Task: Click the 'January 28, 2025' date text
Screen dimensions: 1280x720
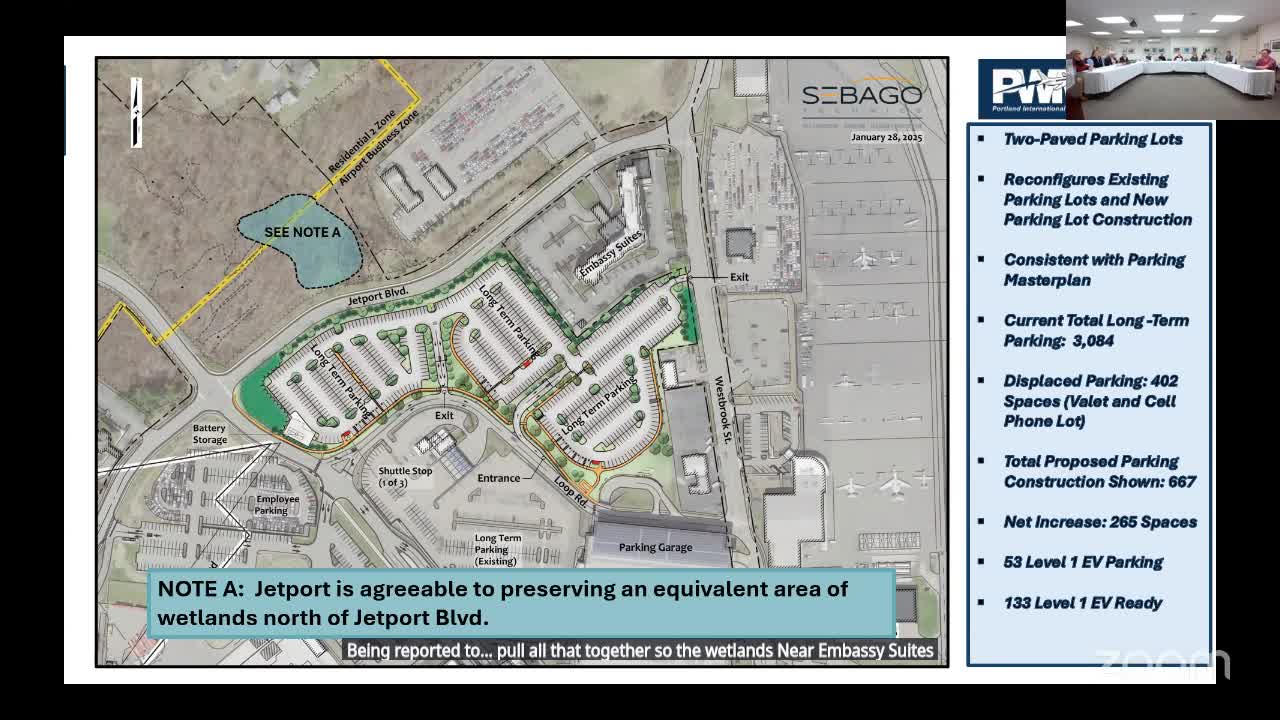Action: click(x=886, y=137)
